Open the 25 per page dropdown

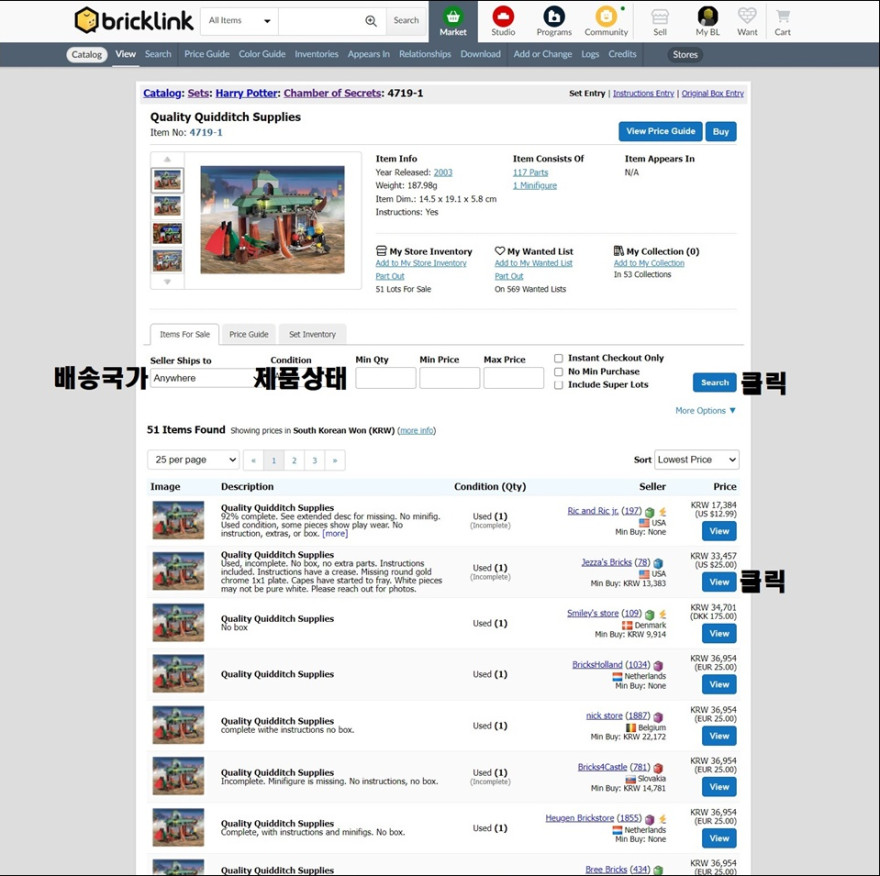click(194, 460)
